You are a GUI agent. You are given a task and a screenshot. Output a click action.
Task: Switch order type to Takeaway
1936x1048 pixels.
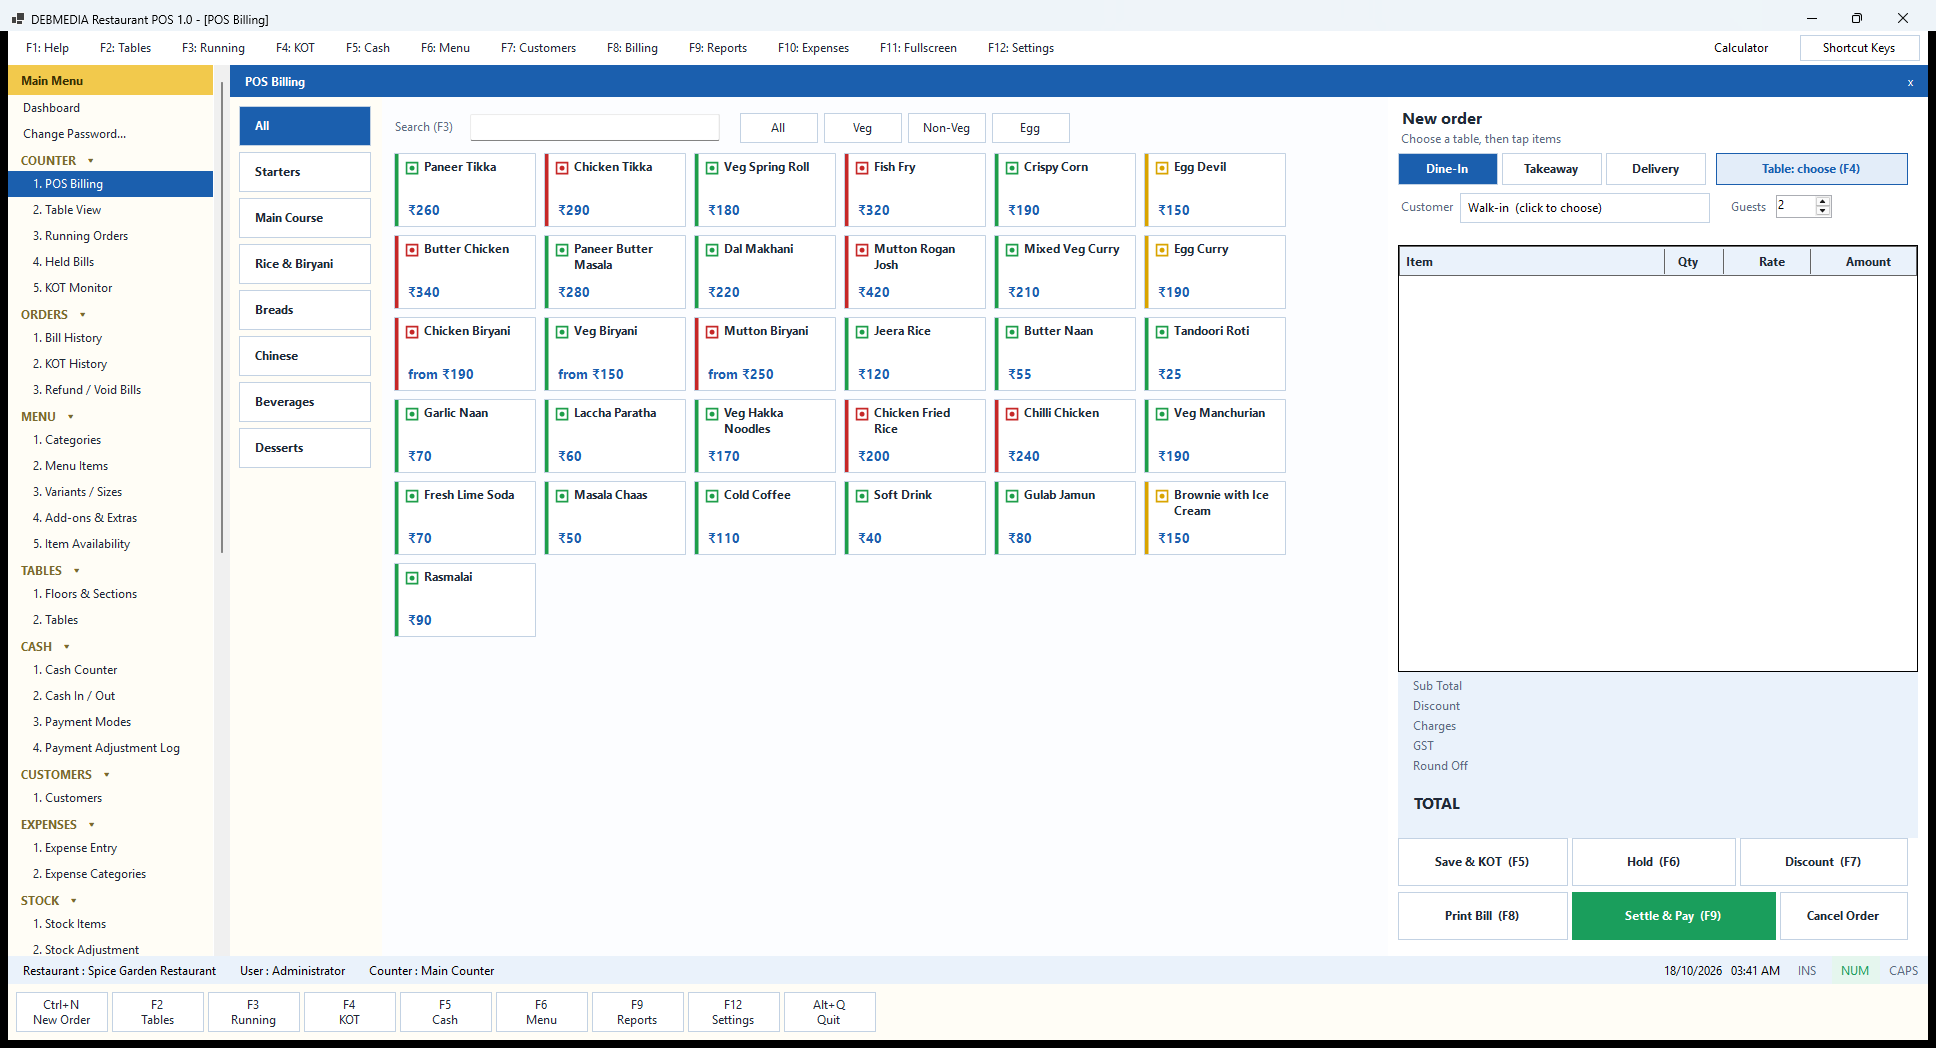[1551, 169]
